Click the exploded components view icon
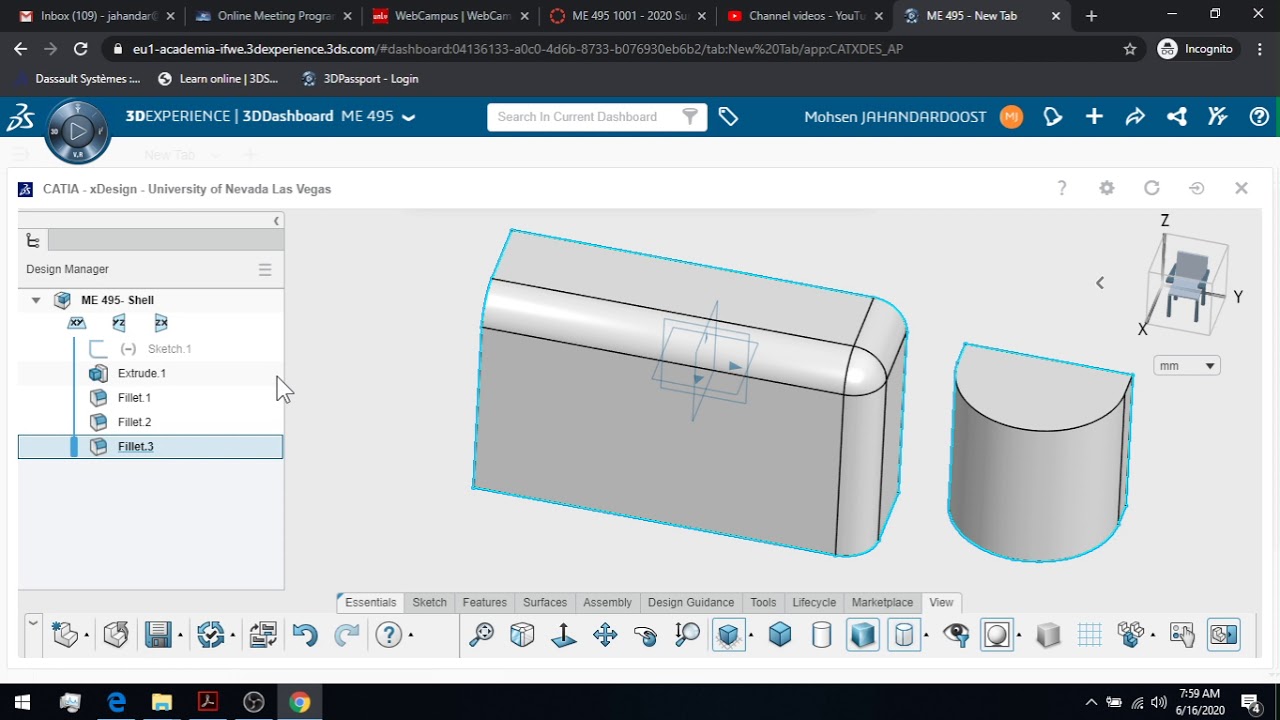The image size is (1280, 720). 1131,634
